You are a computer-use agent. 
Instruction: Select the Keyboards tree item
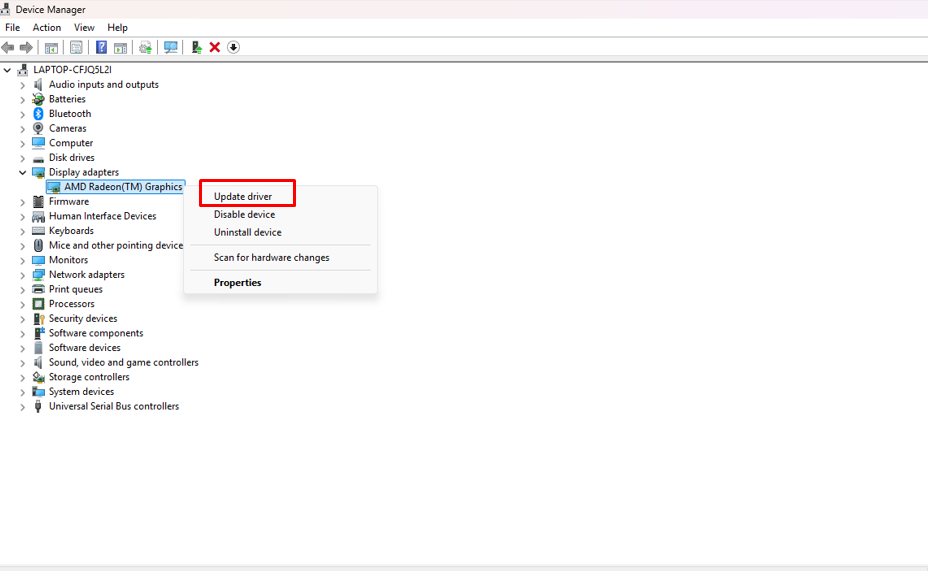point(71,231)
